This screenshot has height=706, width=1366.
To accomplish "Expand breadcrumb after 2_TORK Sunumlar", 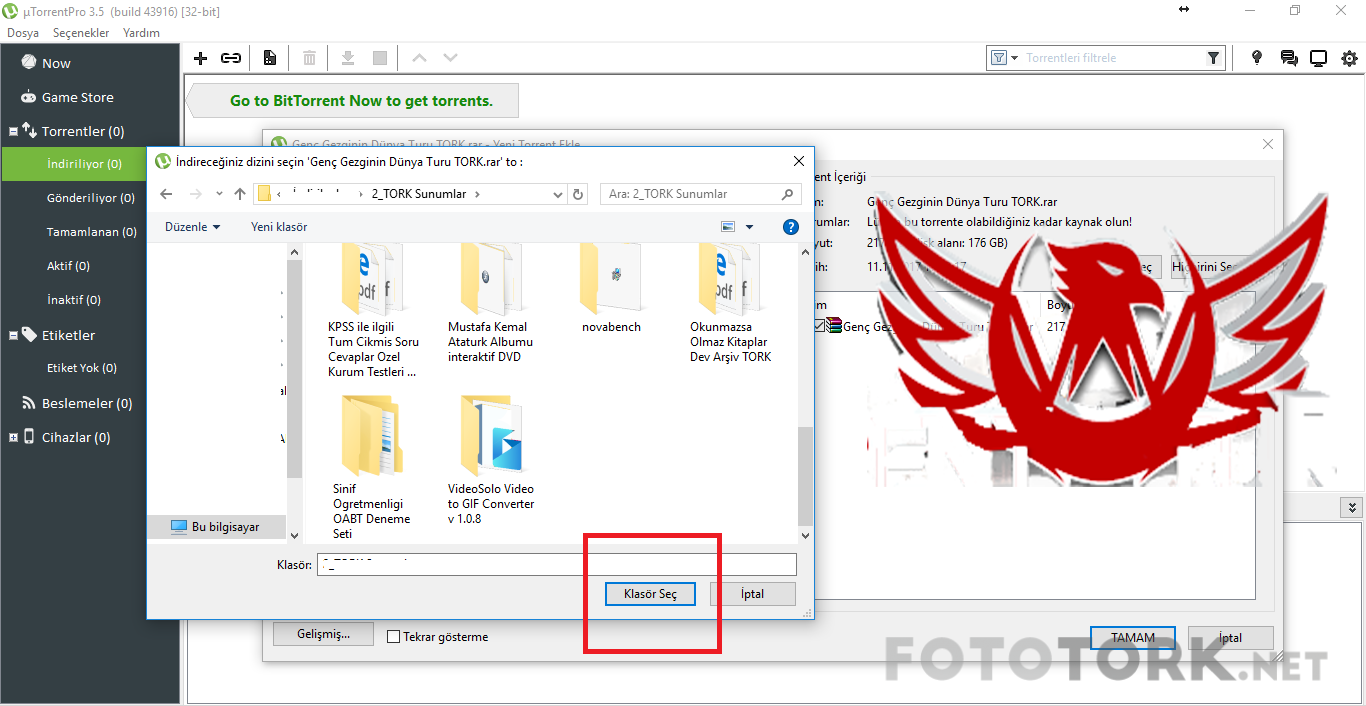I will (477, 194).
